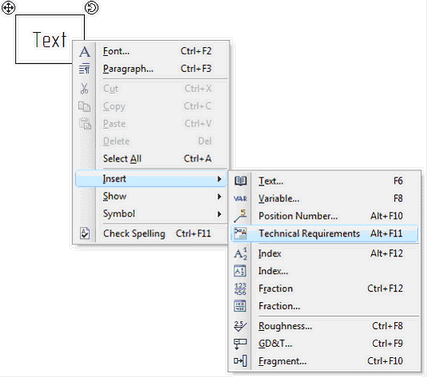Image resolution: width=428 pixels, height=378 pixels.
Task: Click the Check Spelling document icon
Action: (x=85, y=233)
